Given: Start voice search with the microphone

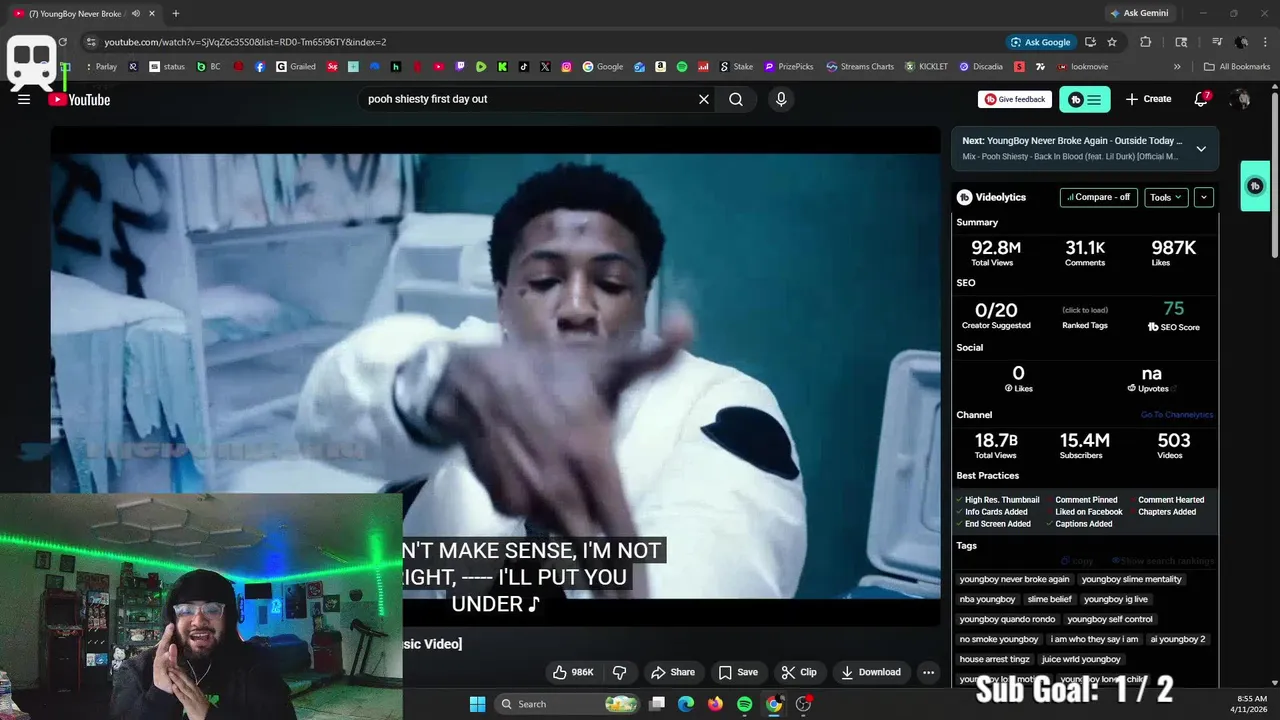Looking at the screenshot, I should (781, 99).
